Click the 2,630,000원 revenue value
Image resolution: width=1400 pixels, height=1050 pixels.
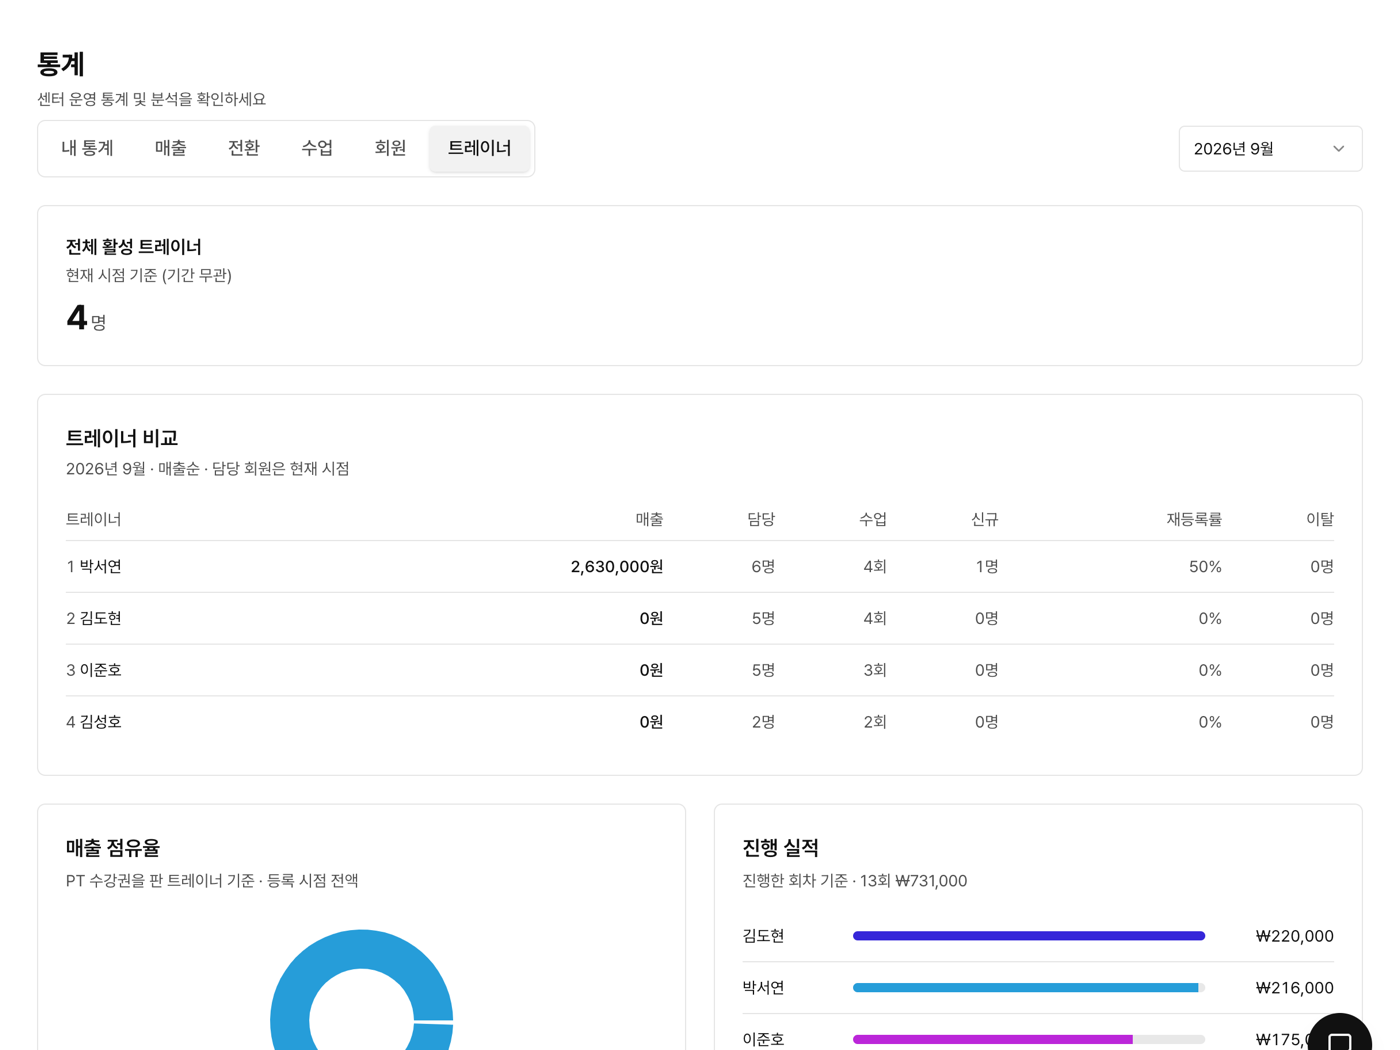[617, 567]
